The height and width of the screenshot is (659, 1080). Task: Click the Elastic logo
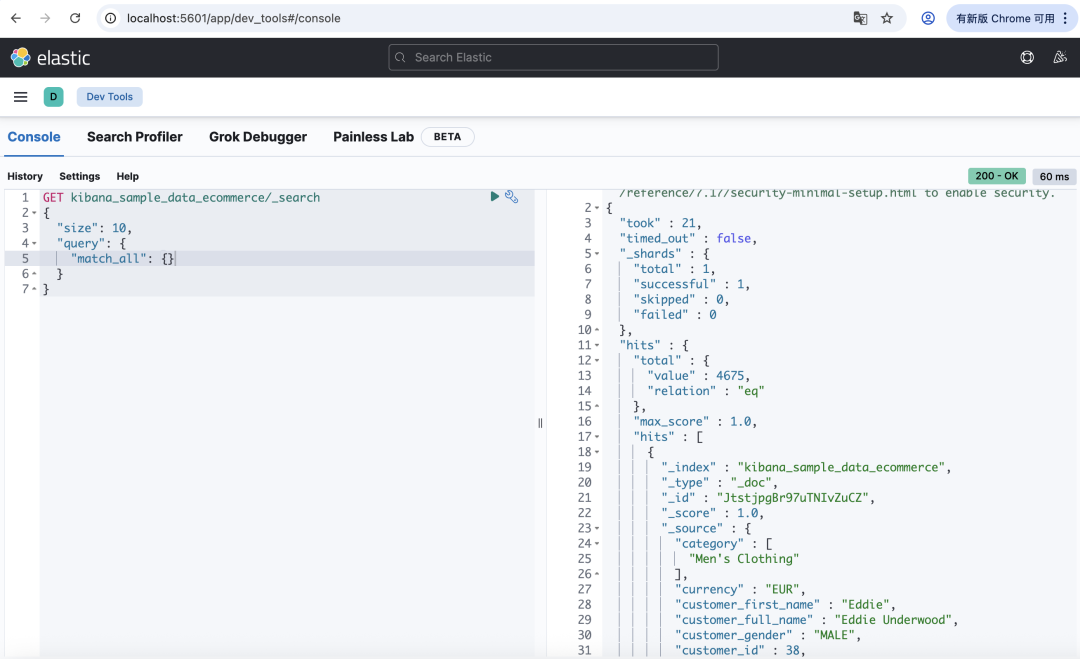click(x=50, y=58)
